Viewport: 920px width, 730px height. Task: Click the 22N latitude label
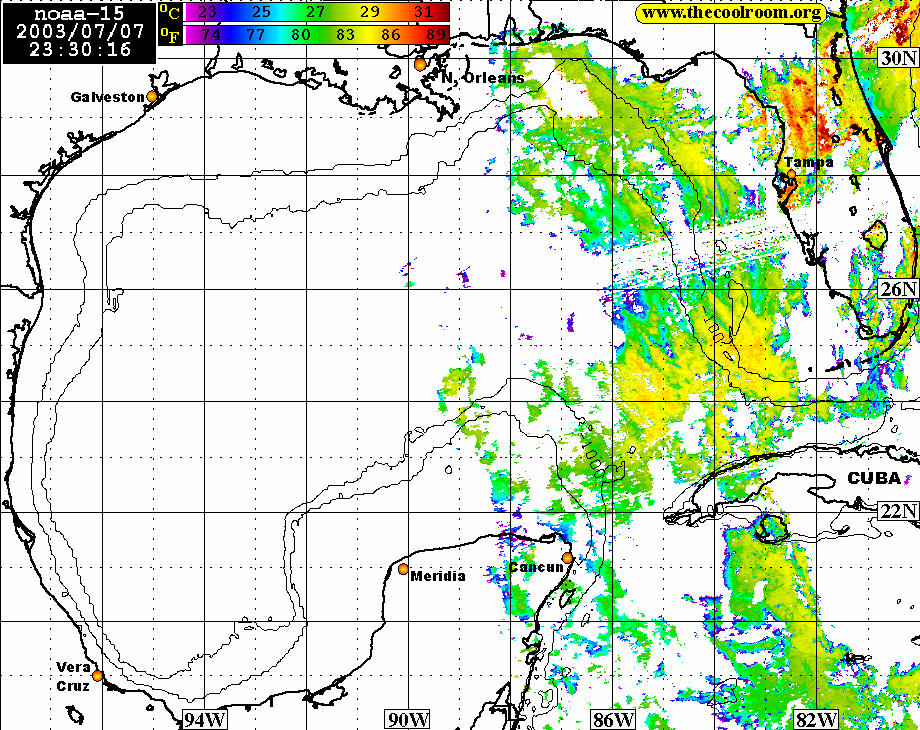898,511
